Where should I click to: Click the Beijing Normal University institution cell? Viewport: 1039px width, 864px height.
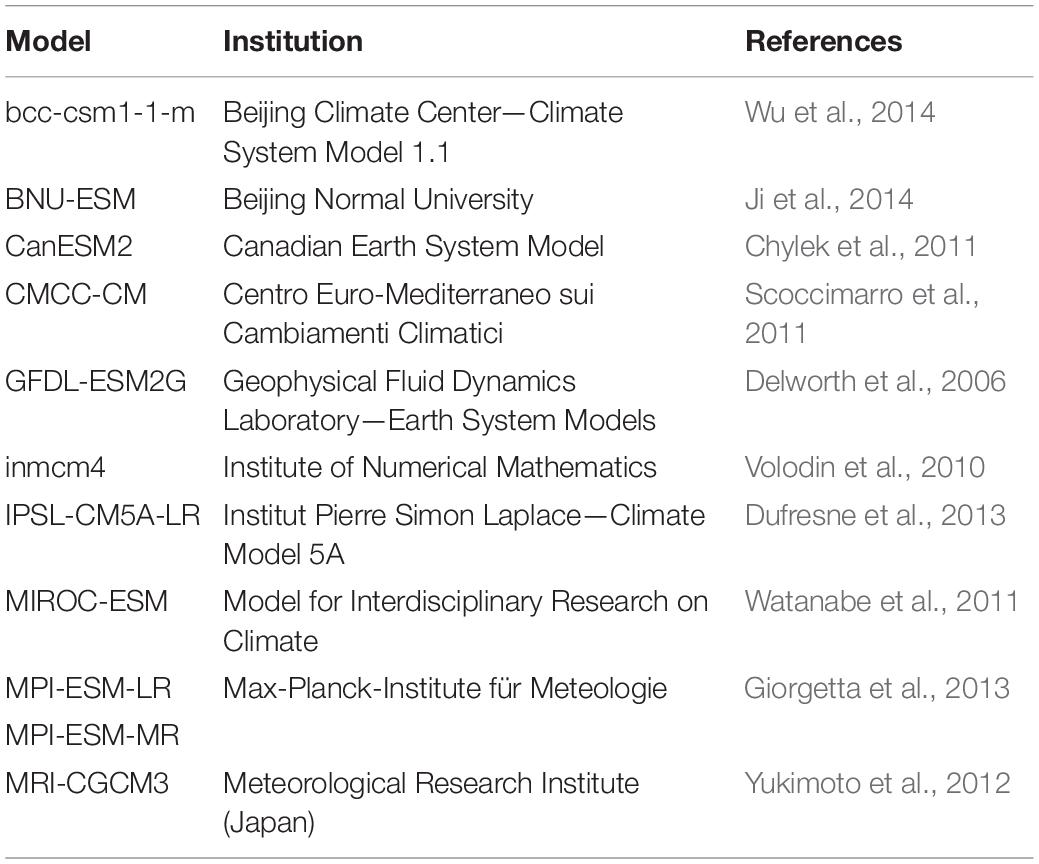(x=378, y=199)
